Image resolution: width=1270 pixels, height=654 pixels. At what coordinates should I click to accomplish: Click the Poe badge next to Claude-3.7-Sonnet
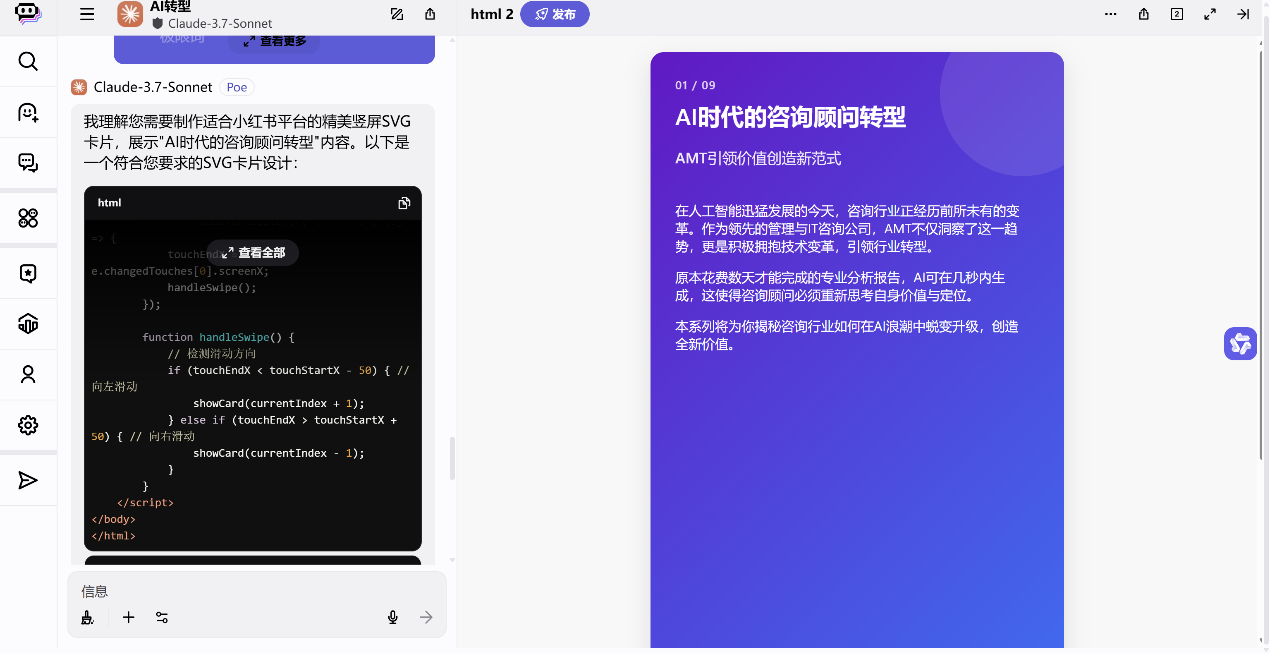[x=236, y=87]
